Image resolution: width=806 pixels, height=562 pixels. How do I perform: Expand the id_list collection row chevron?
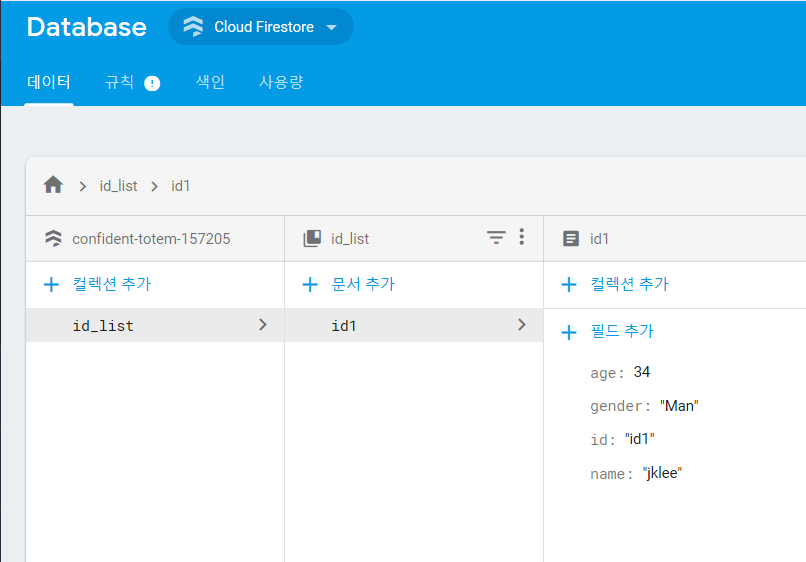(263, 325)
